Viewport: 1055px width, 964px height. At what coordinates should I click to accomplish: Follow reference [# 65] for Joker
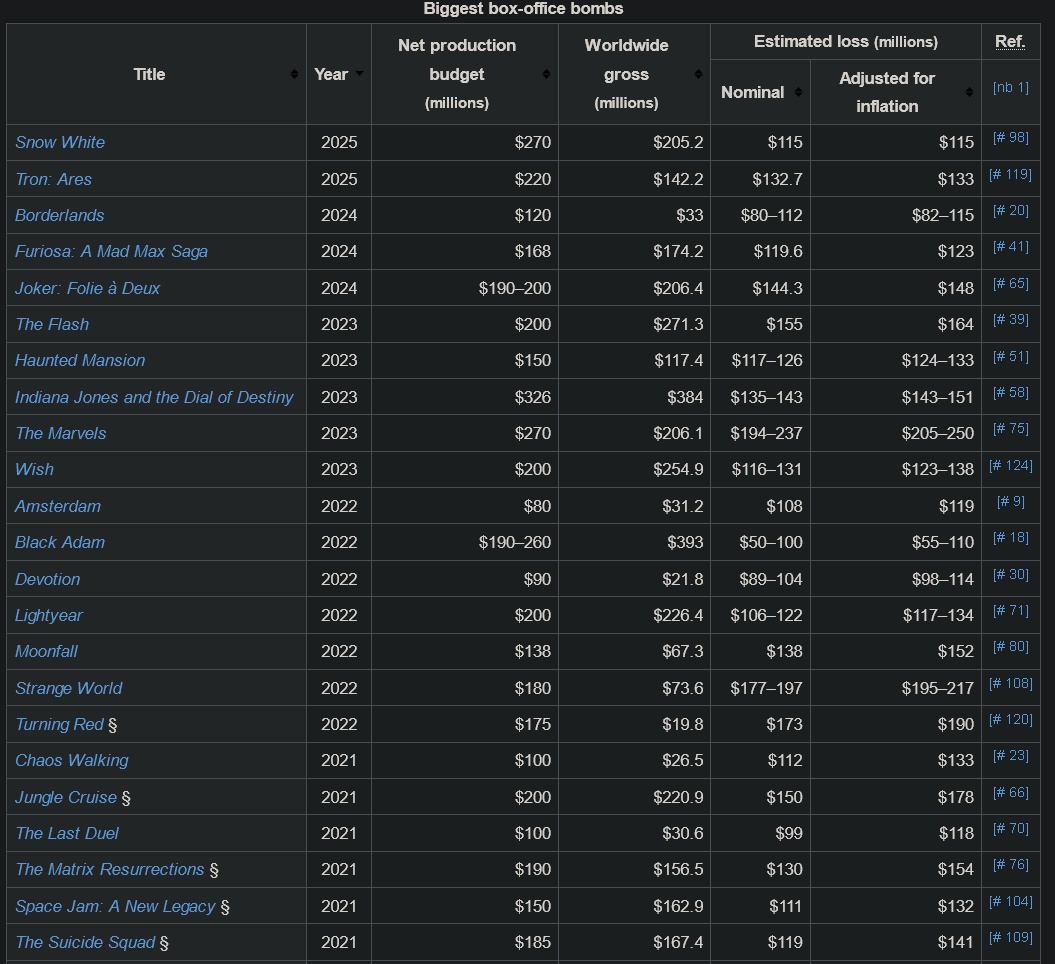pos(1011,284)
